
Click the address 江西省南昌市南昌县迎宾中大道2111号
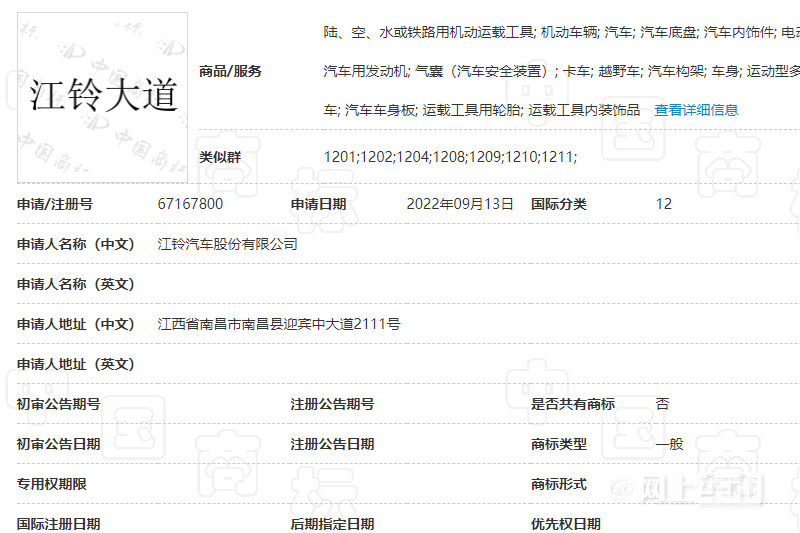(x=279, y=324)
